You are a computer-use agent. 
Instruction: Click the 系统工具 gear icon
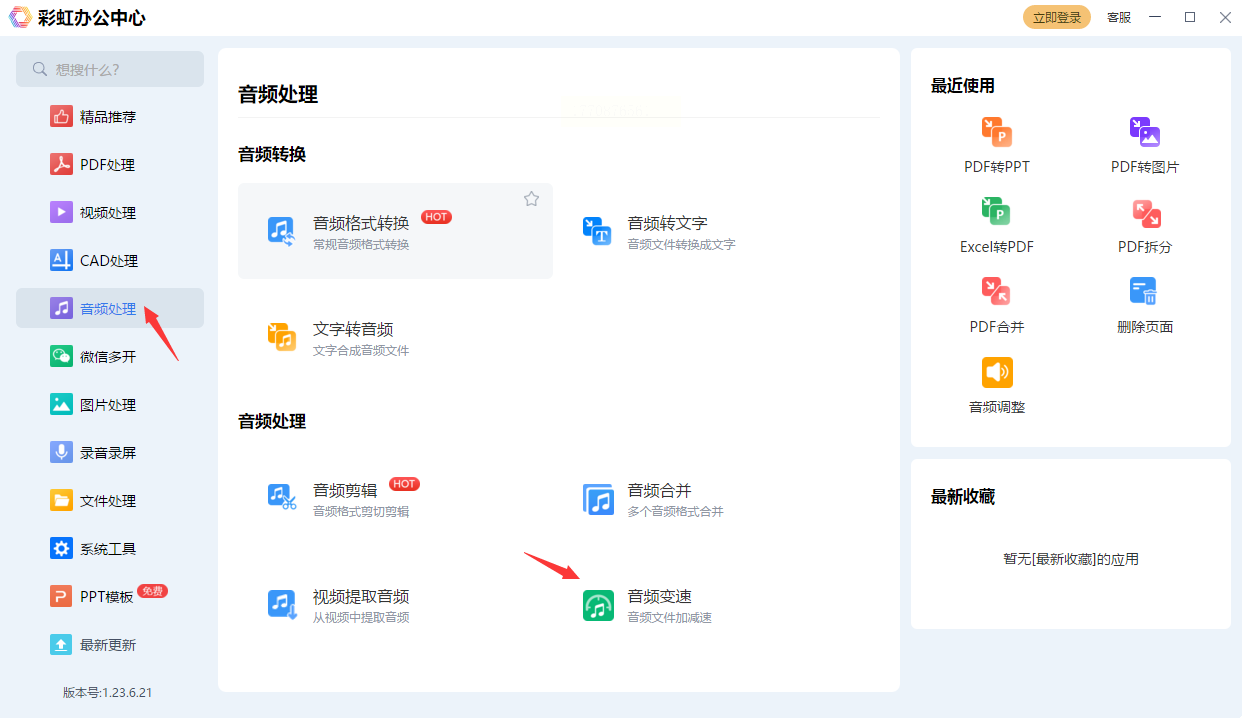62,549
